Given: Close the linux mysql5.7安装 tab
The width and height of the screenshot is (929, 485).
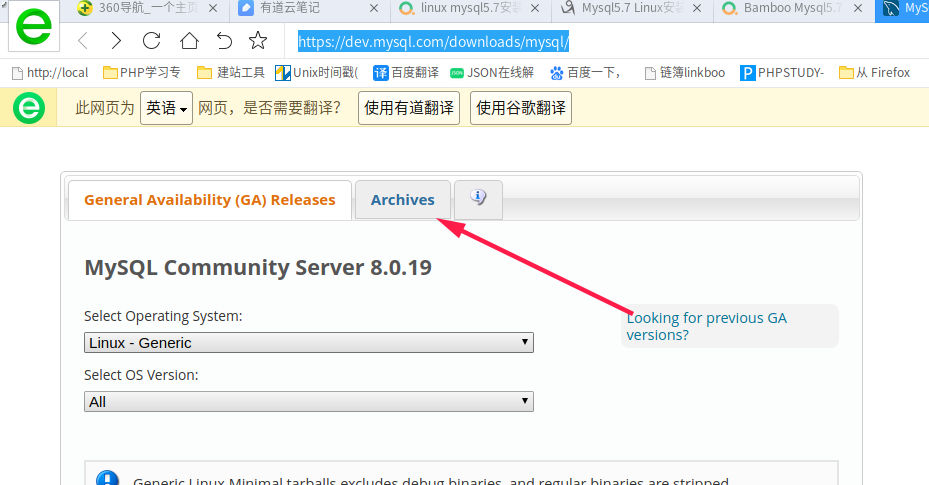Looking at the screenshot, I should click(535, 8).
